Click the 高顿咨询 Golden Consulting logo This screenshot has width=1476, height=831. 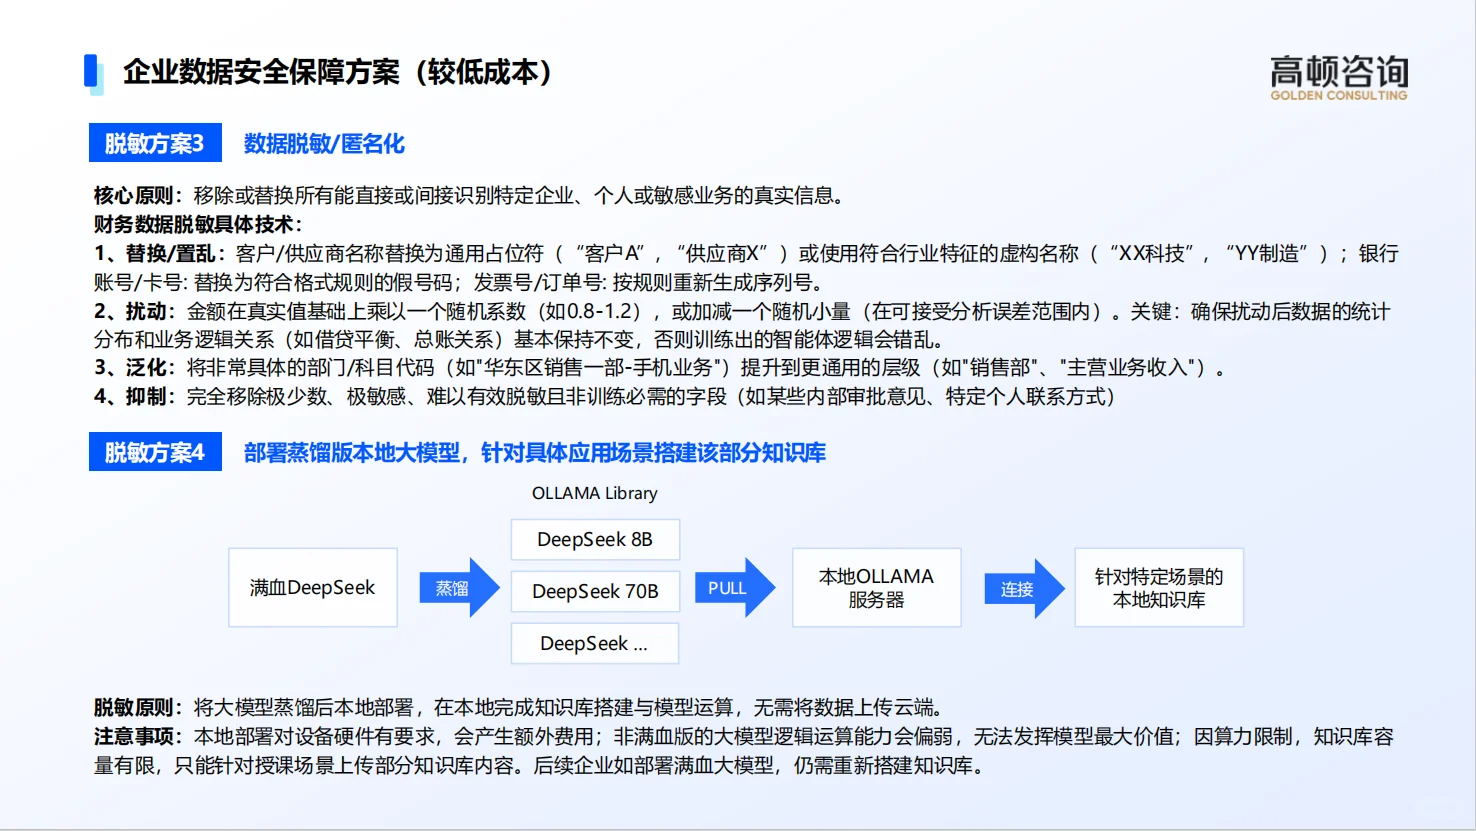(x=1339, y=78)
